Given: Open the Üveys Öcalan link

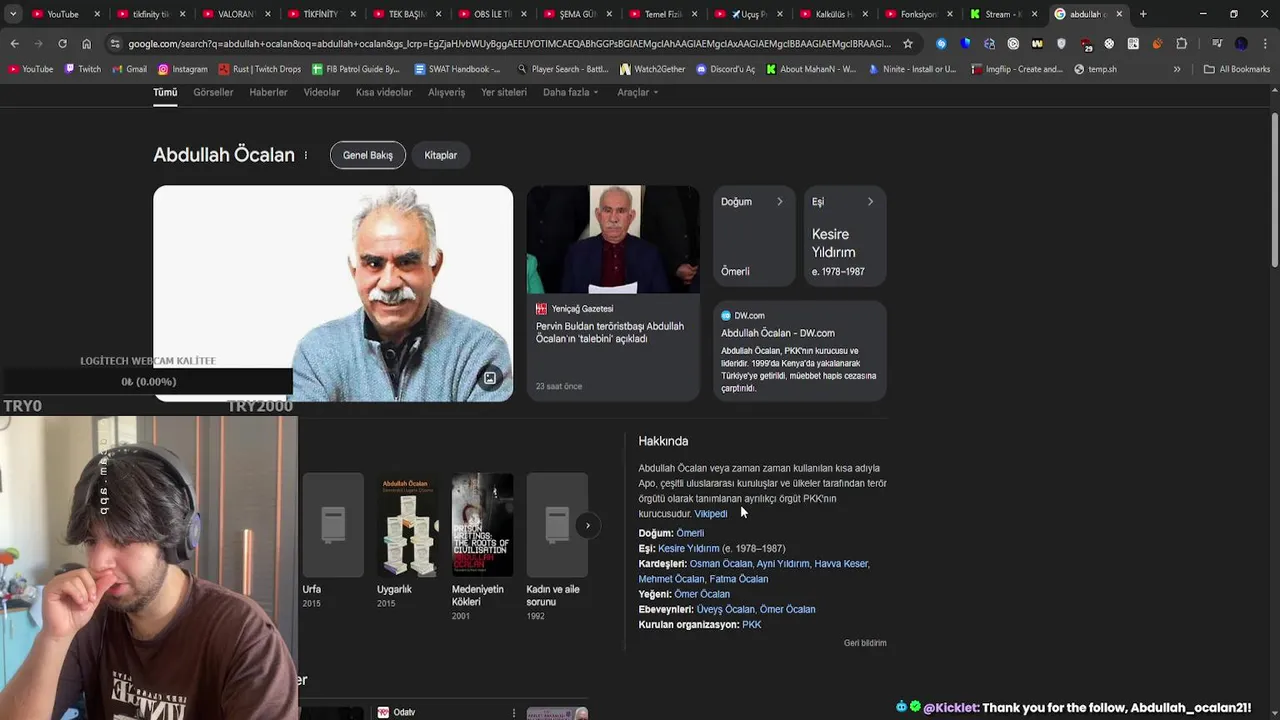Looking at the screenshot, I should click(x=725, y=610).
